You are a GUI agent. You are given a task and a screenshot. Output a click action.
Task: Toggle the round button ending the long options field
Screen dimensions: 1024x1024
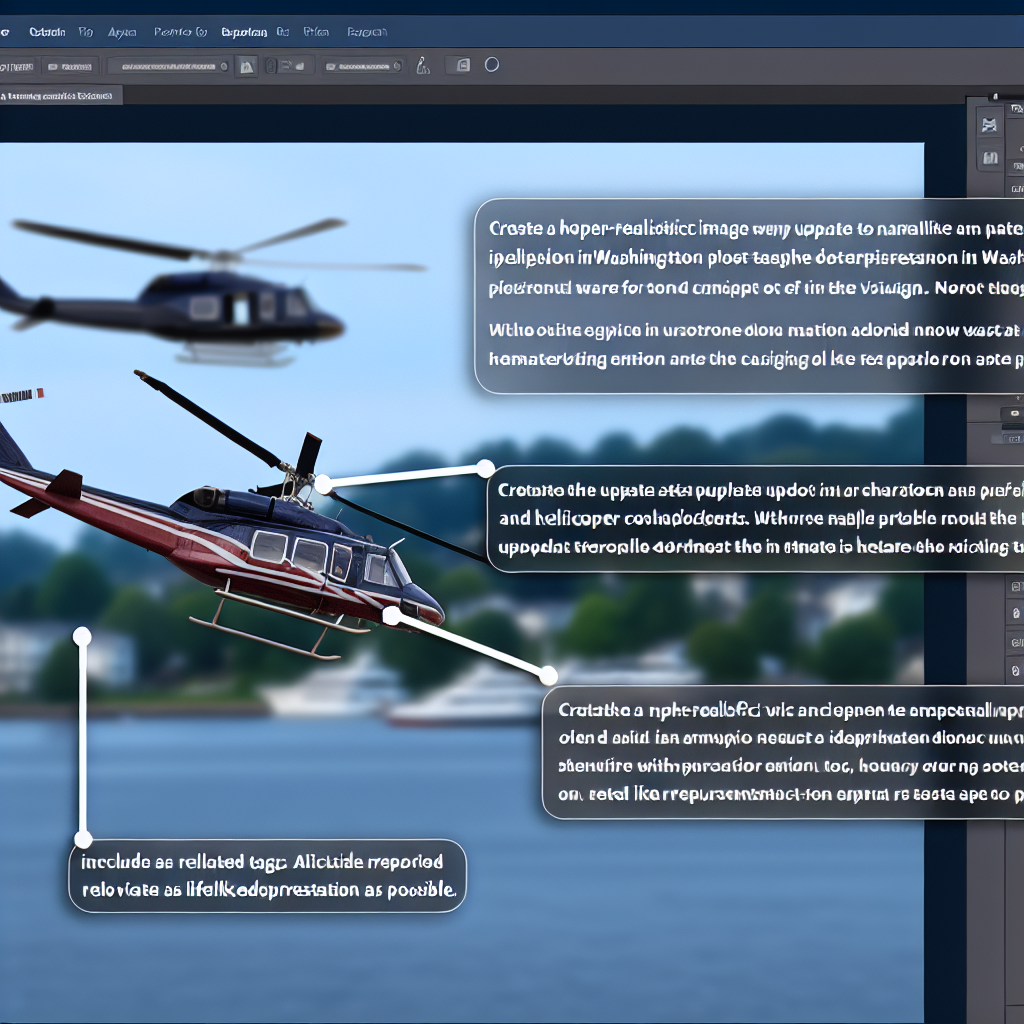[222, 67]
